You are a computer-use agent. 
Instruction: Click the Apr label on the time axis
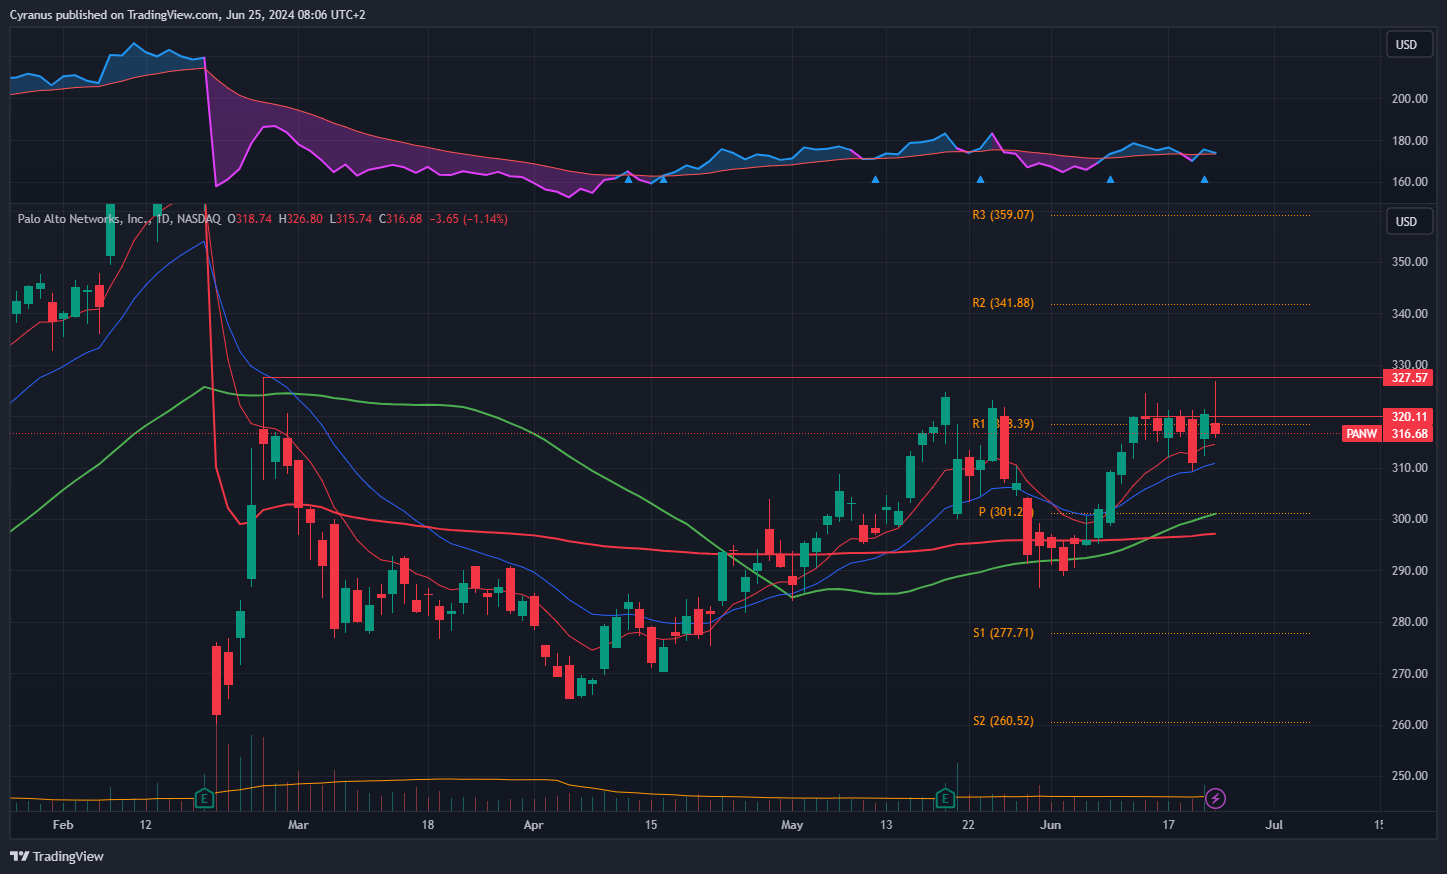(x=533, y=825)
